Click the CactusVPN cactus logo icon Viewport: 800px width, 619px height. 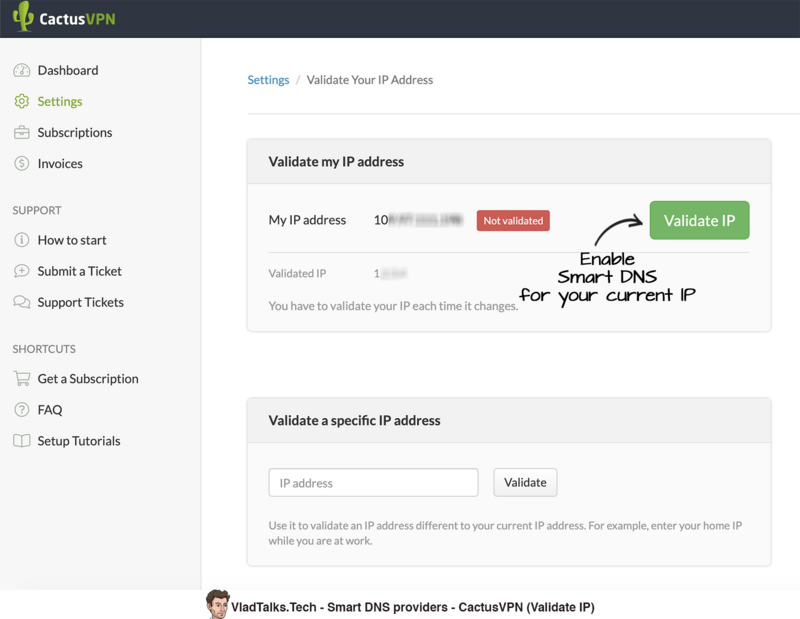23,17
